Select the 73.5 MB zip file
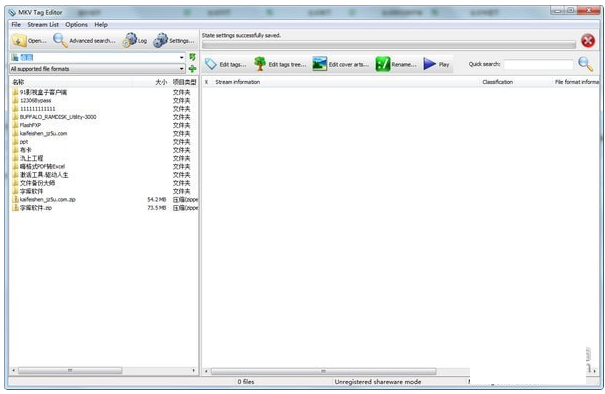 click(35, 208)
